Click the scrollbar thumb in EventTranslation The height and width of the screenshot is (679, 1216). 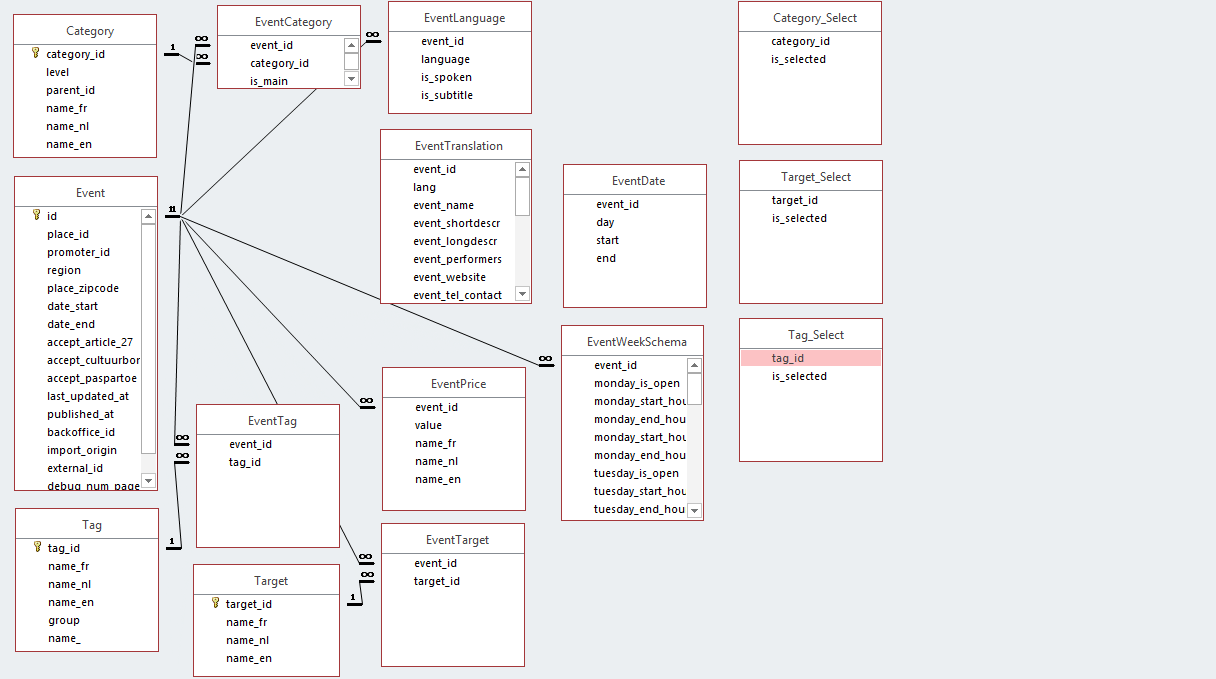click(522, 196)
